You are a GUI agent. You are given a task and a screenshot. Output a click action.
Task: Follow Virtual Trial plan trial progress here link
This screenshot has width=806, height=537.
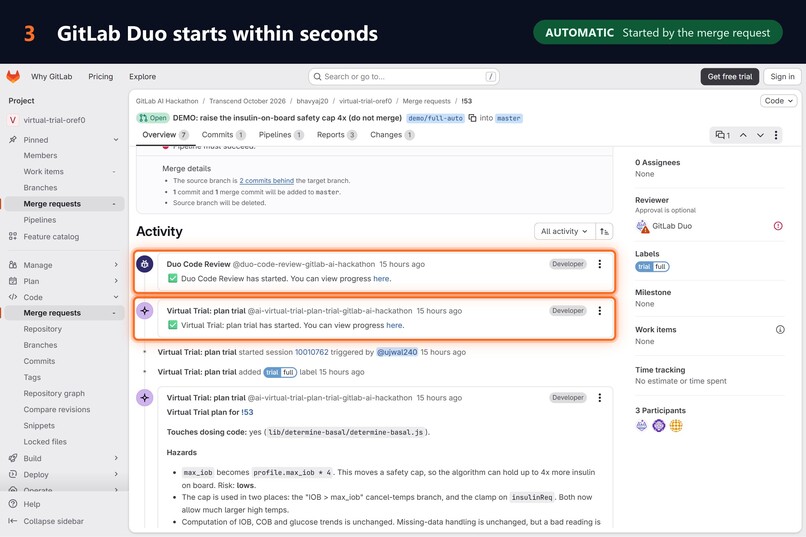click(394, 325)
